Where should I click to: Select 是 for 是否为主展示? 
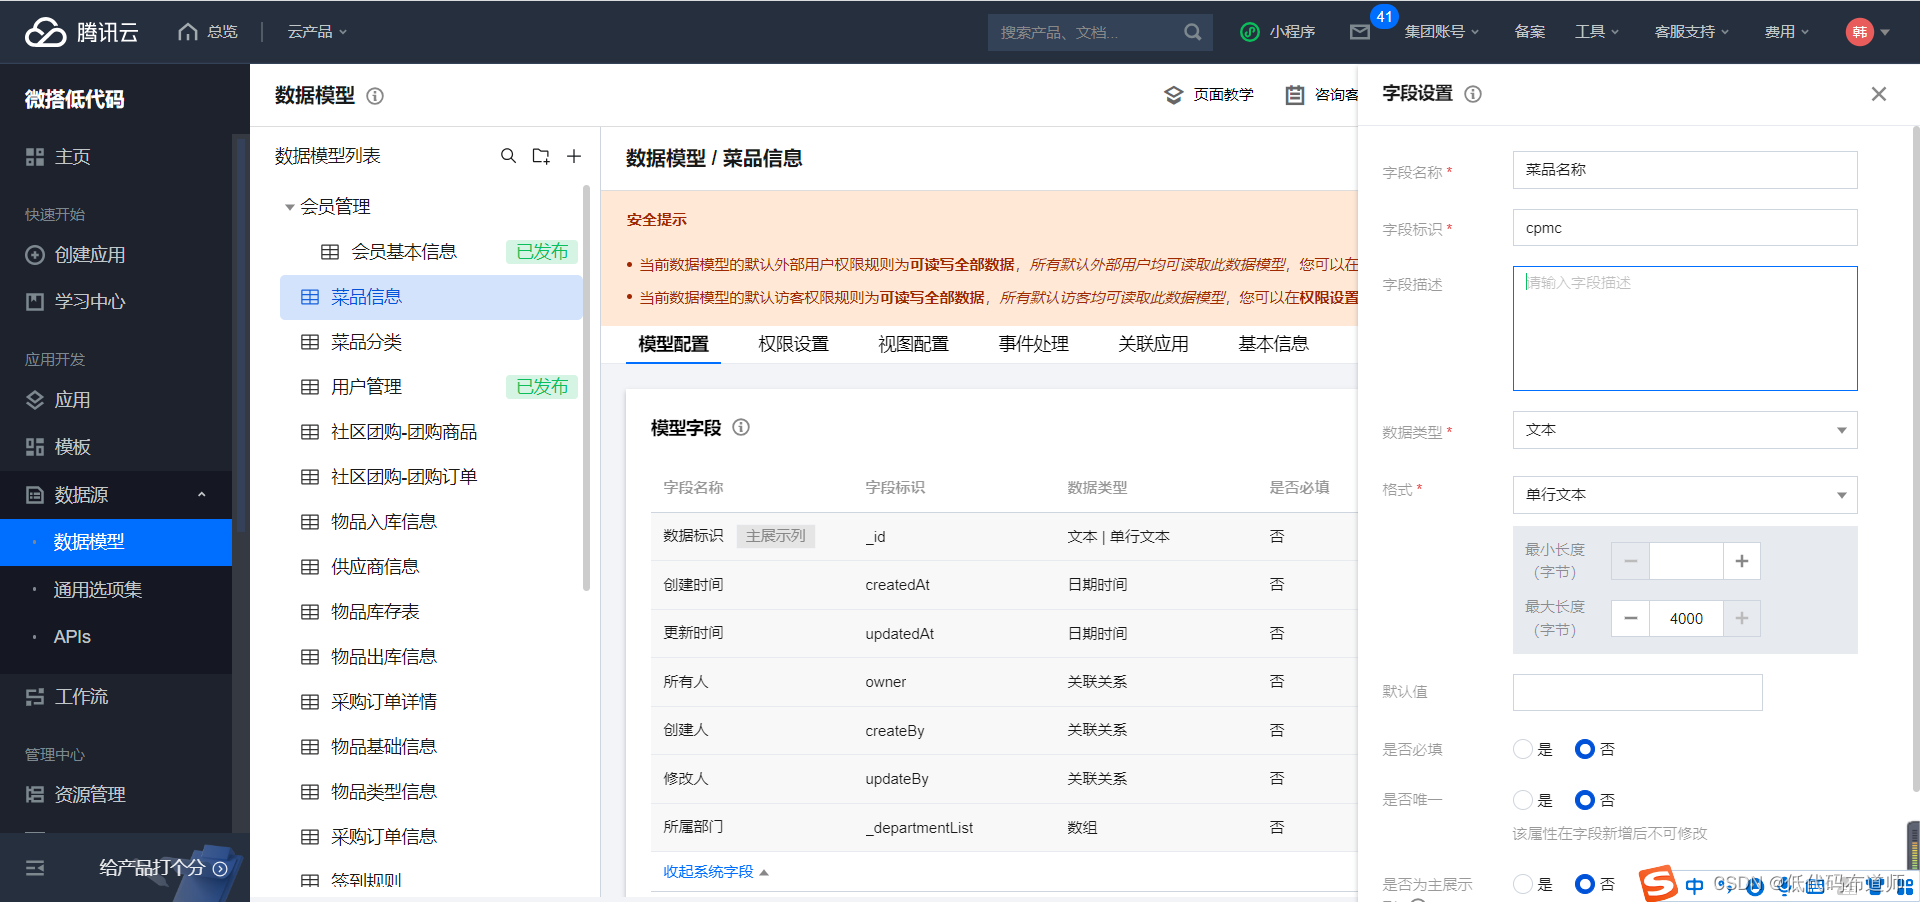point(1523,884)
